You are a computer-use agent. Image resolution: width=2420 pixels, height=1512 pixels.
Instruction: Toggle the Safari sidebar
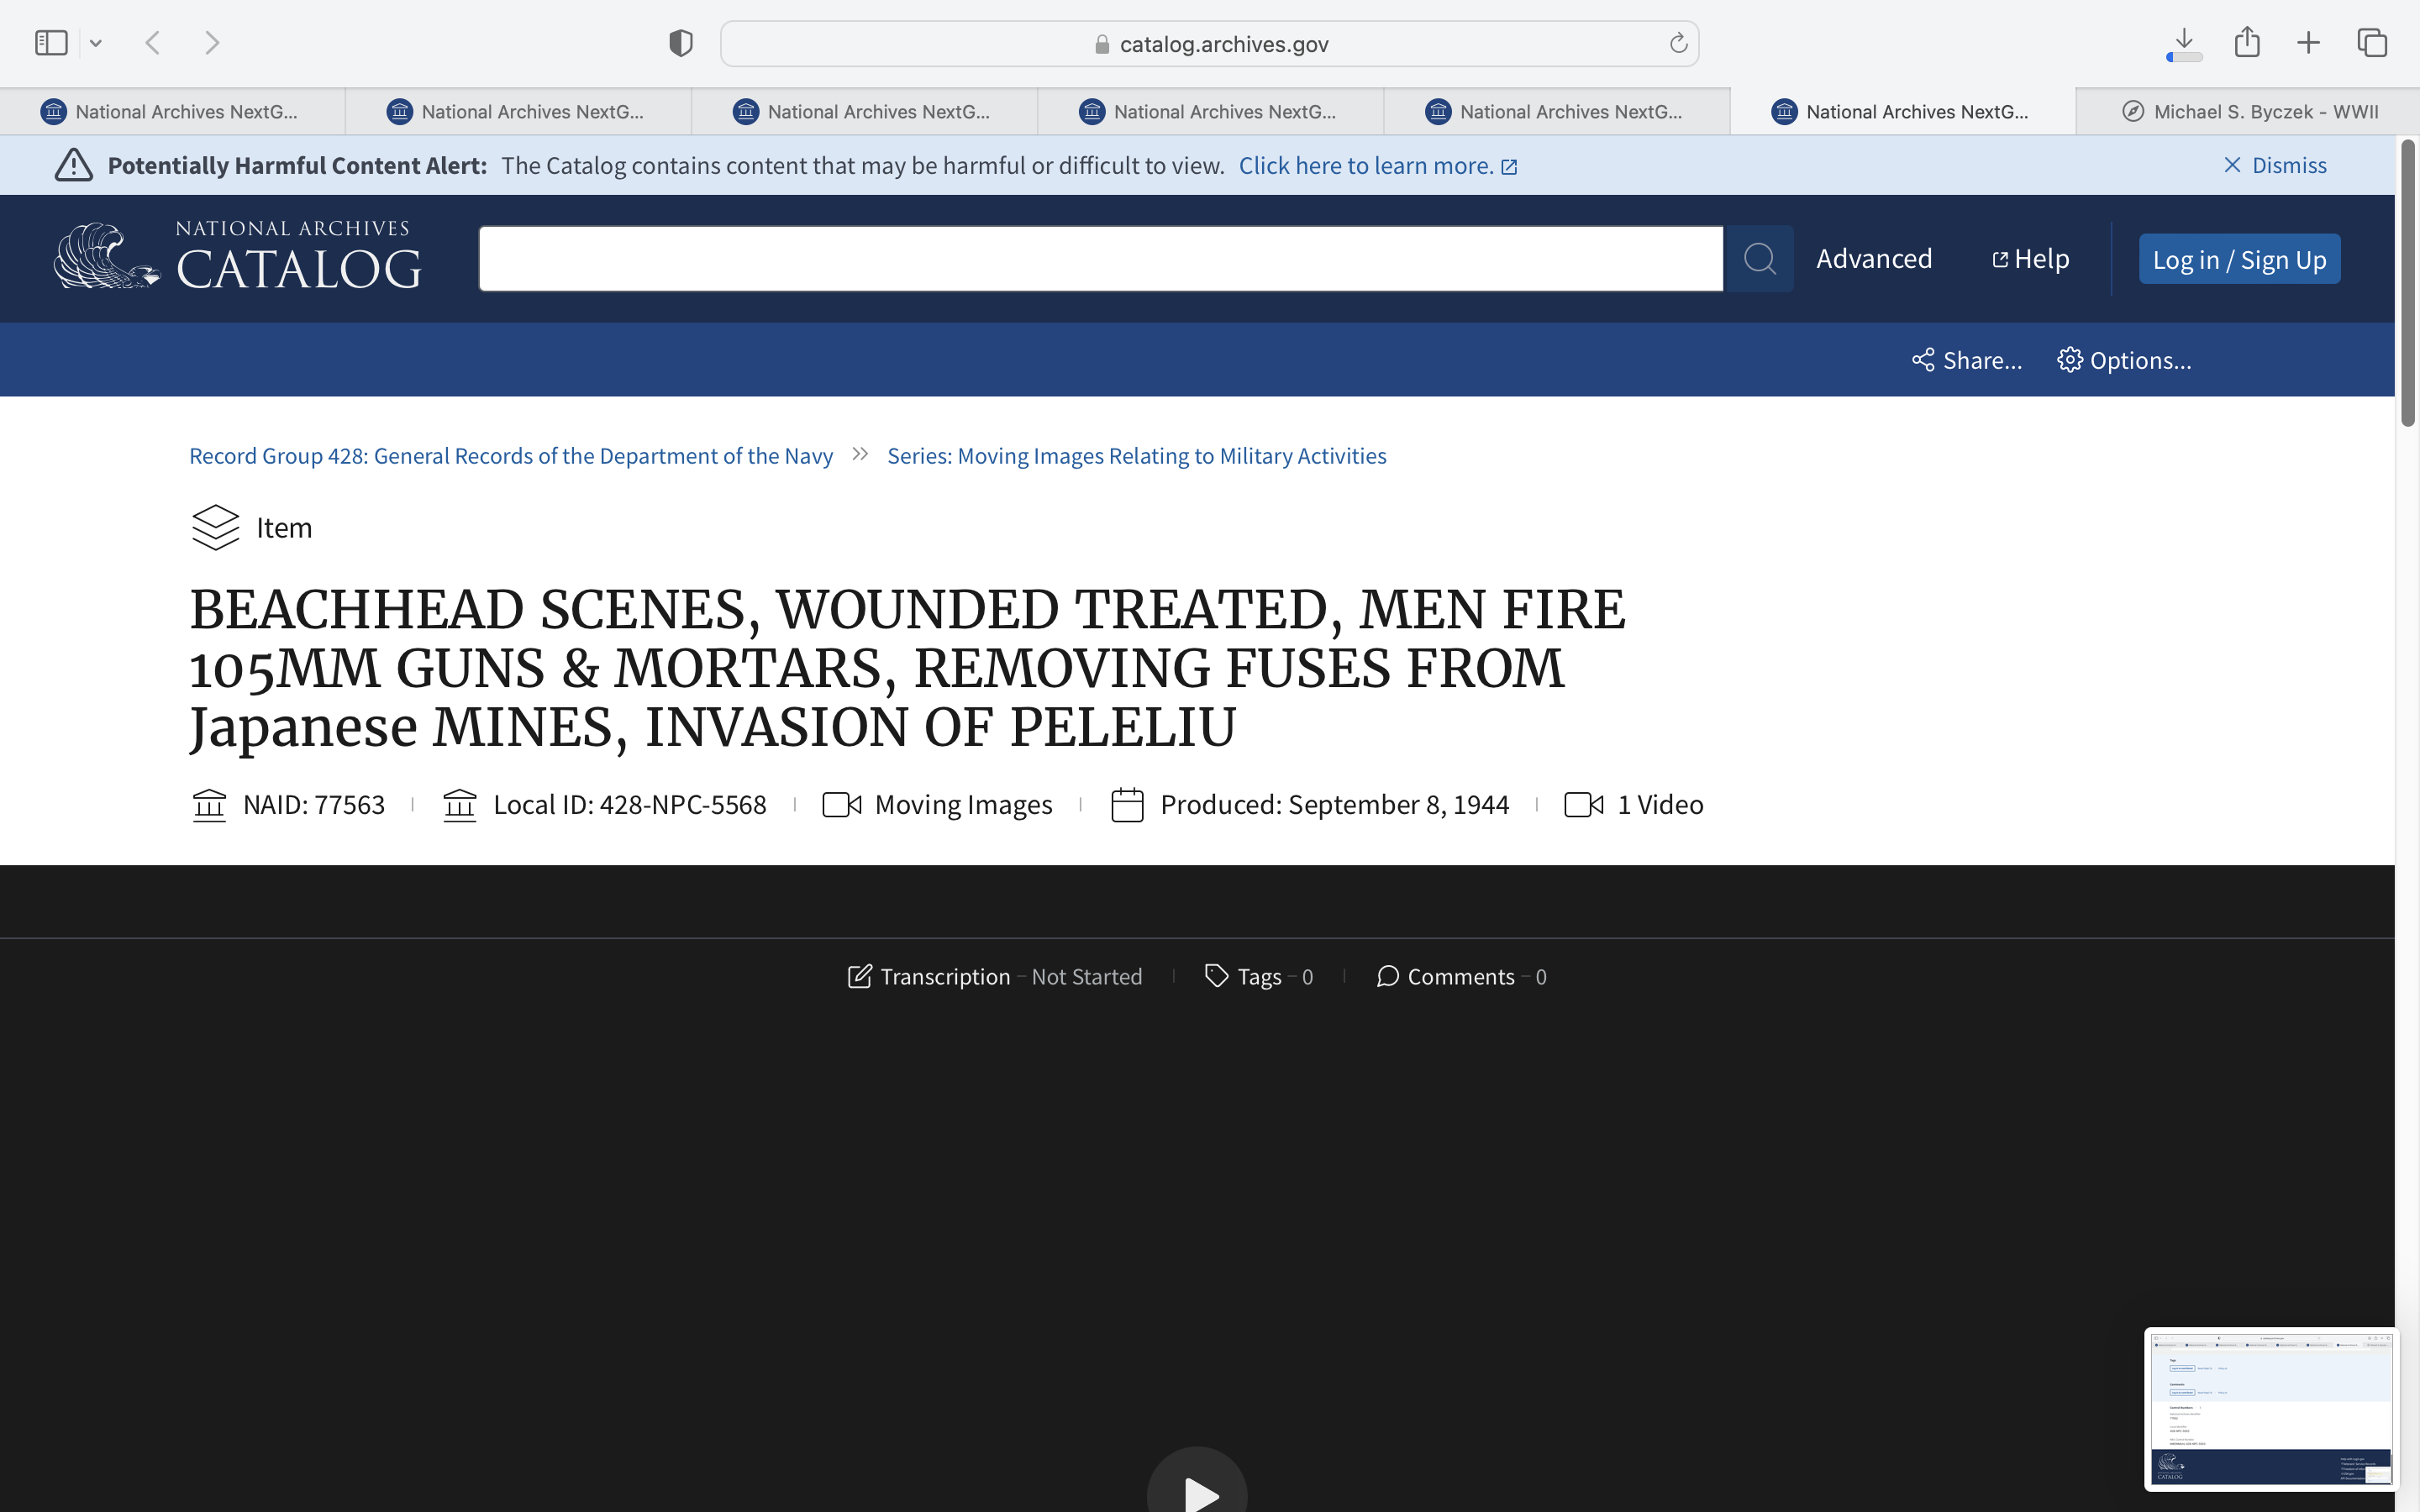pos(51,43)
